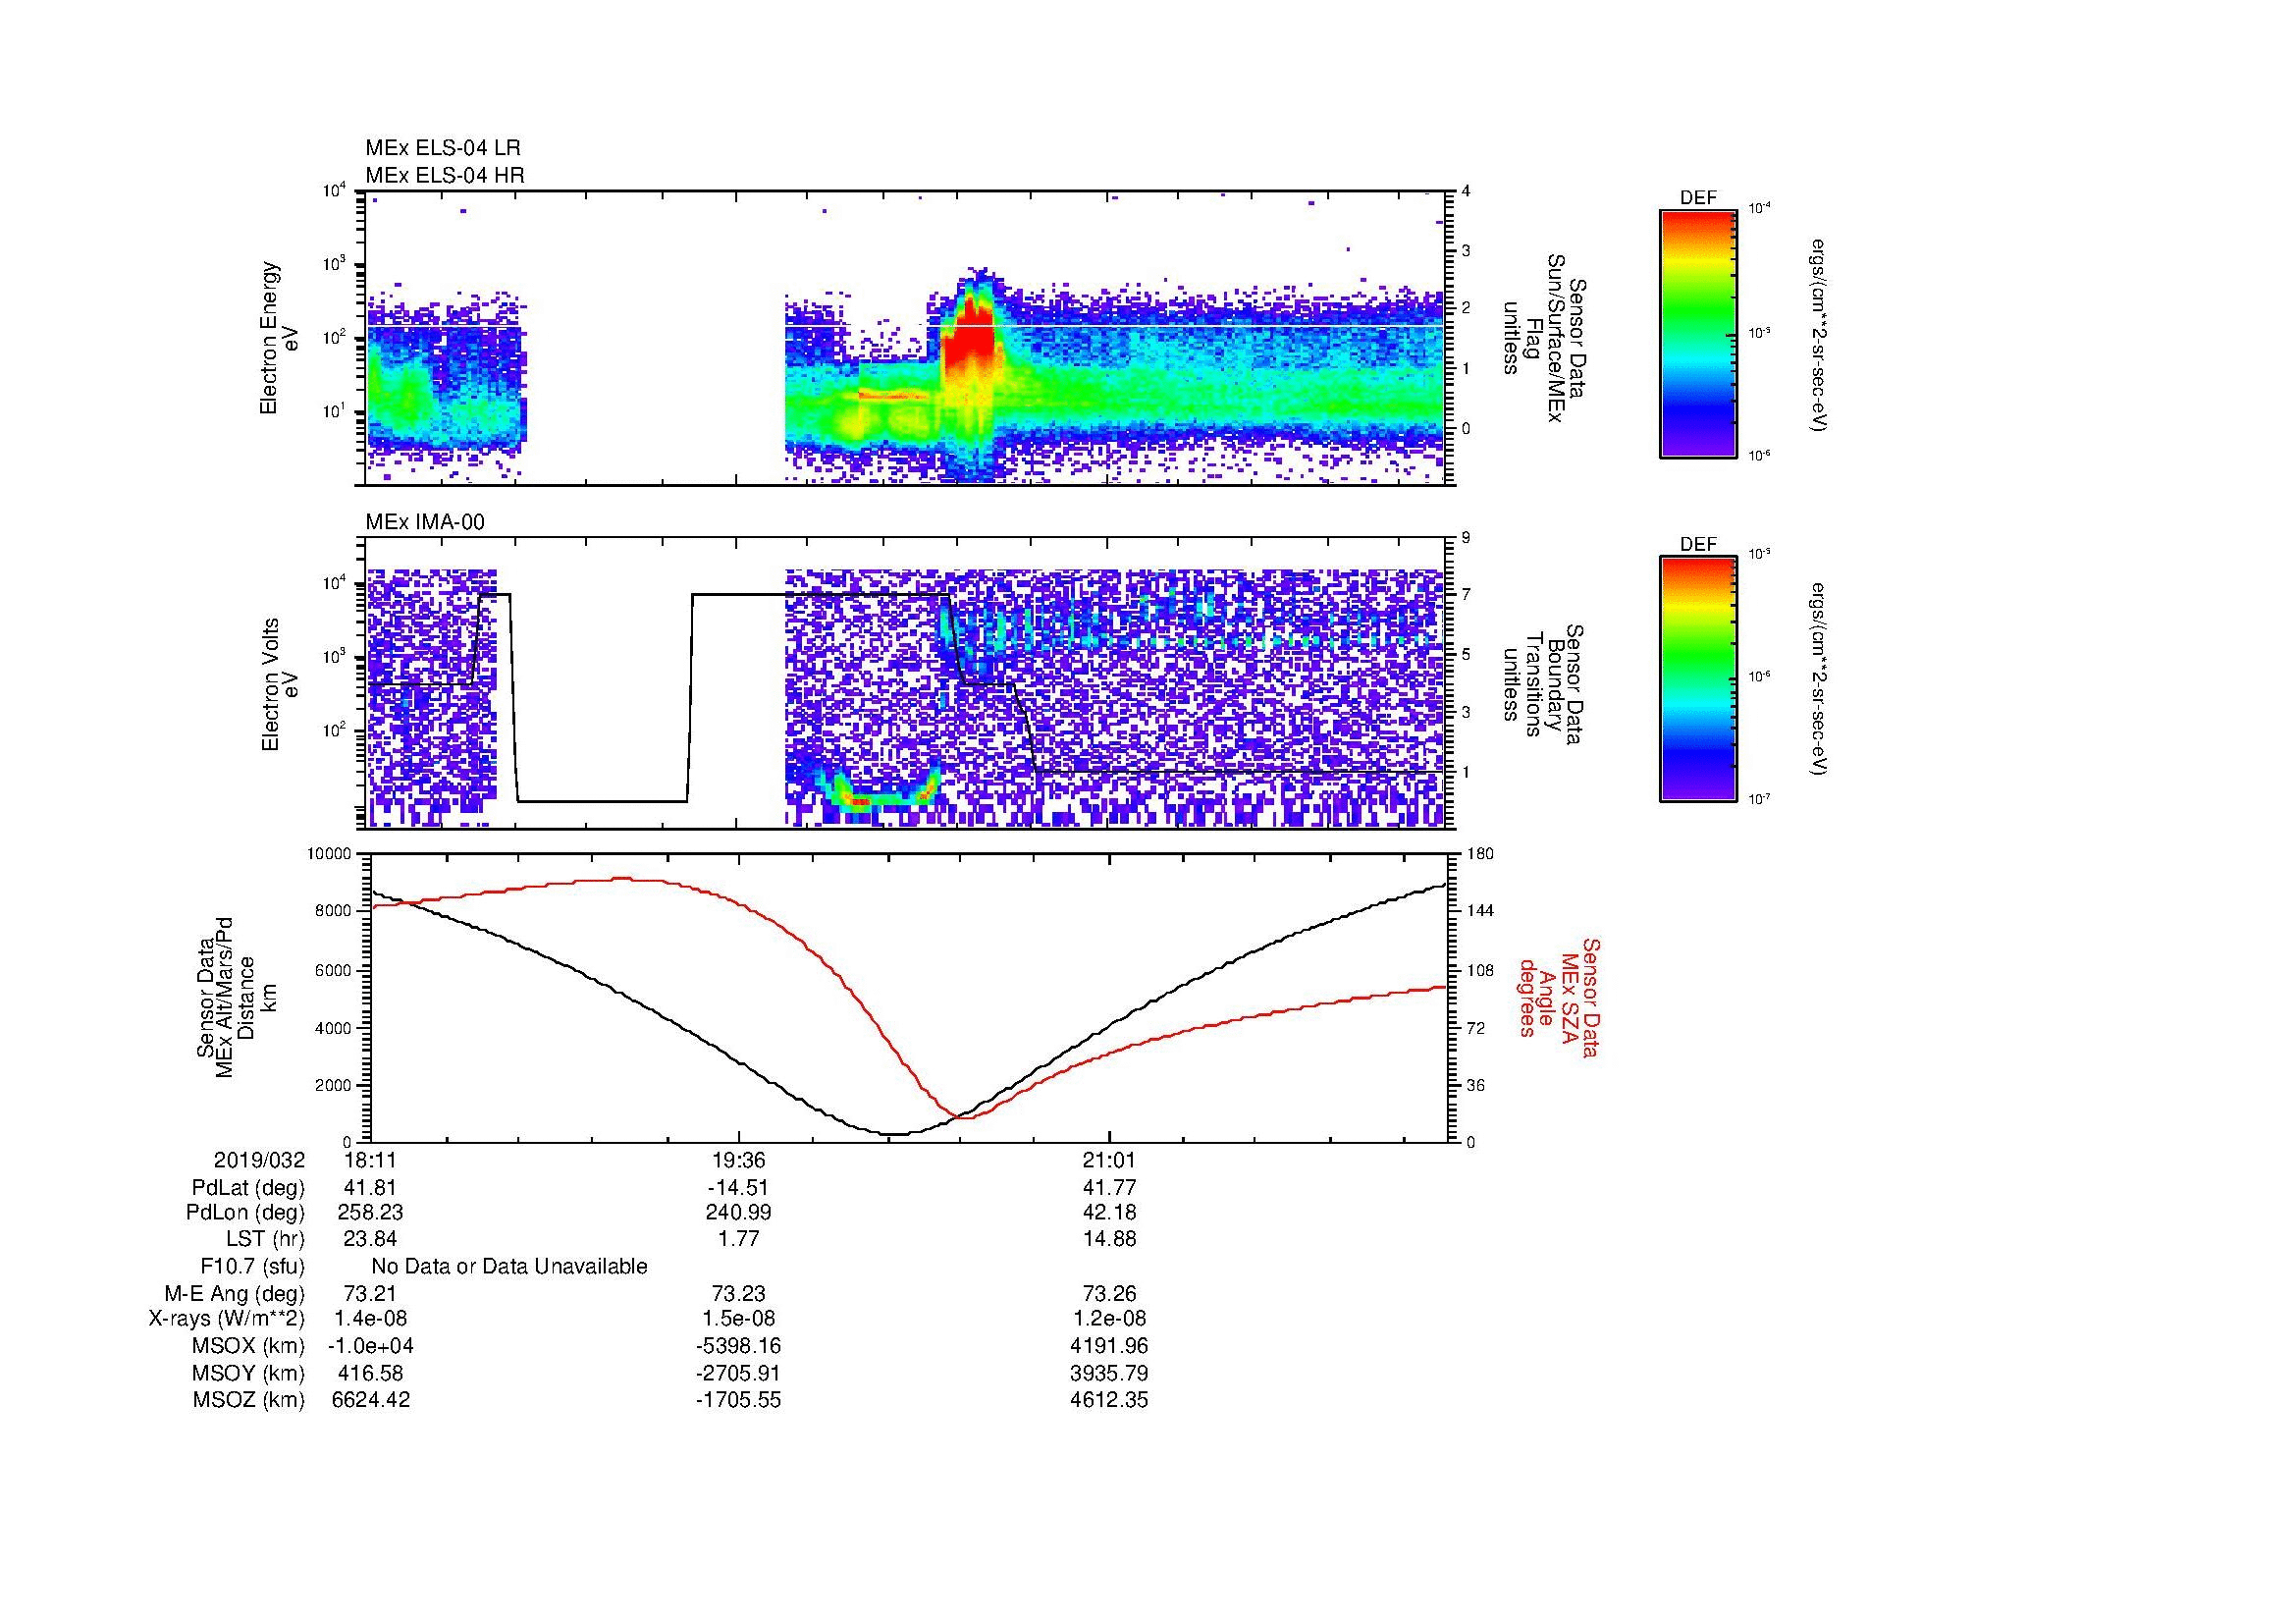Click the MSOY (km) row label

point(249,1373)
